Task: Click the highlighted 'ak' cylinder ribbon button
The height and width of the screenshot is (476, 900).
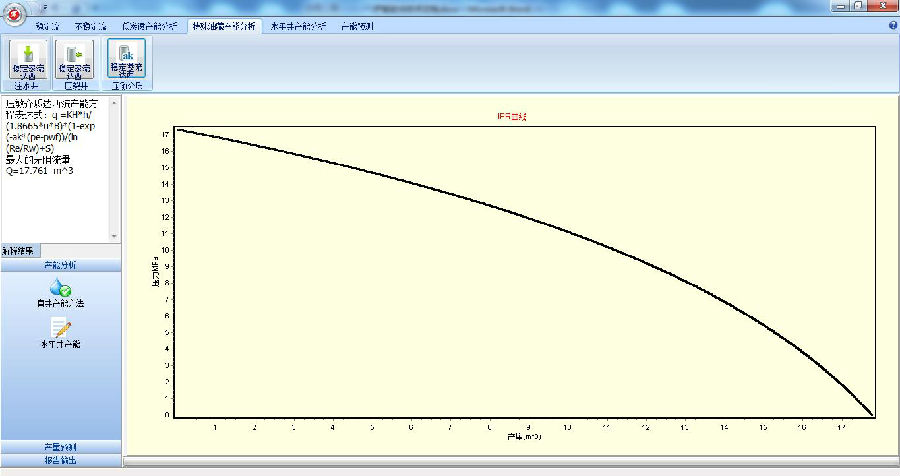Action: click(x=126, y=59)
